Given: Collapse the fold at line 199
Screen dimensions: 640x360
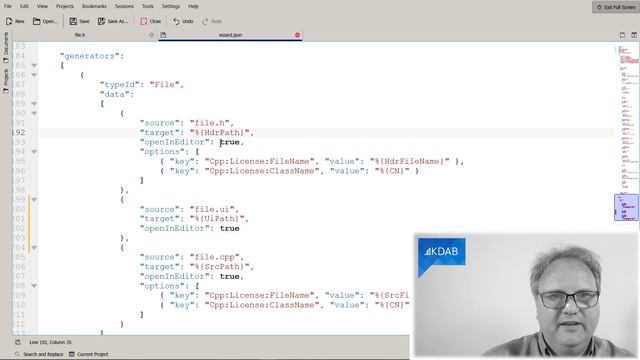Looking at the screenshot, I should tap(34, 200).
